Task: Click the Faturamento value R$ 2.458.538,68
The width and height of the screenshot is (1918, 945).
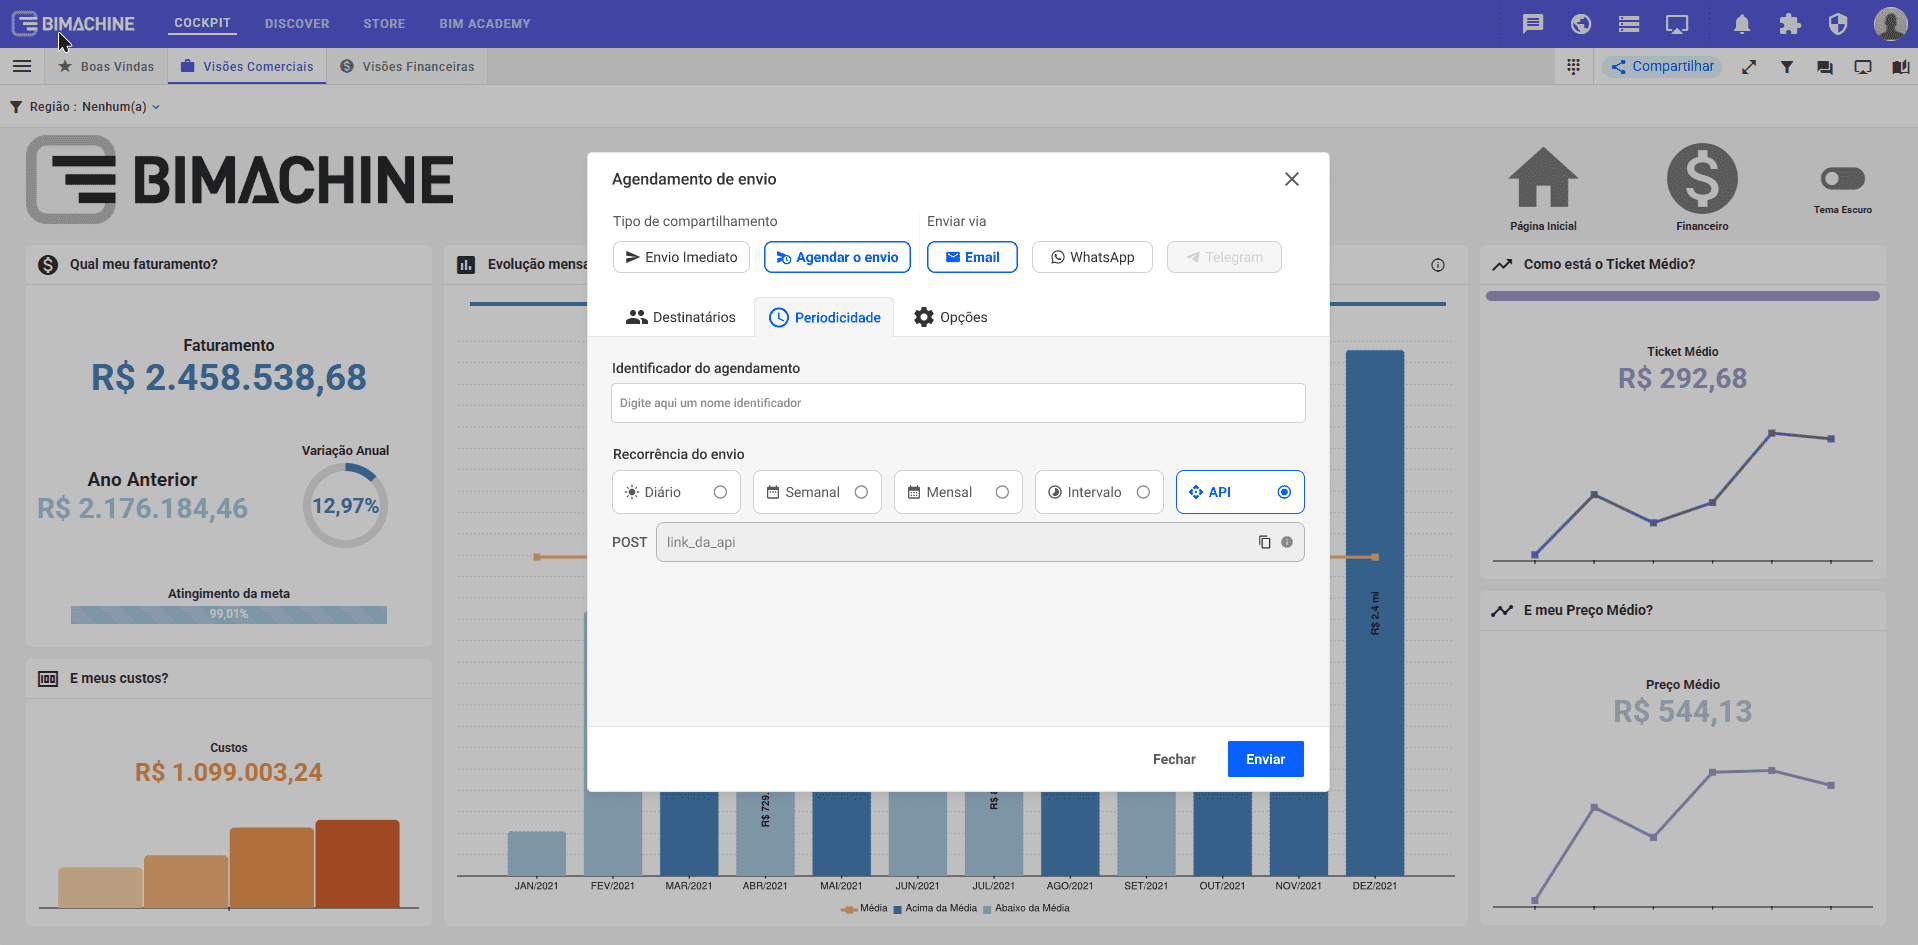Action: coord(229,378)
